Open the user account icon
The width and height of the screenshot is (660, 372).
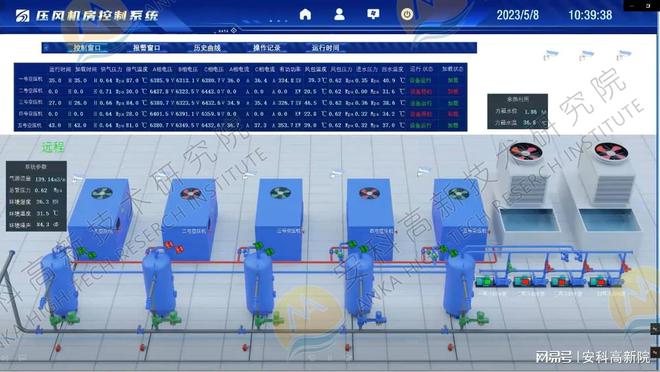click(339, 14)
